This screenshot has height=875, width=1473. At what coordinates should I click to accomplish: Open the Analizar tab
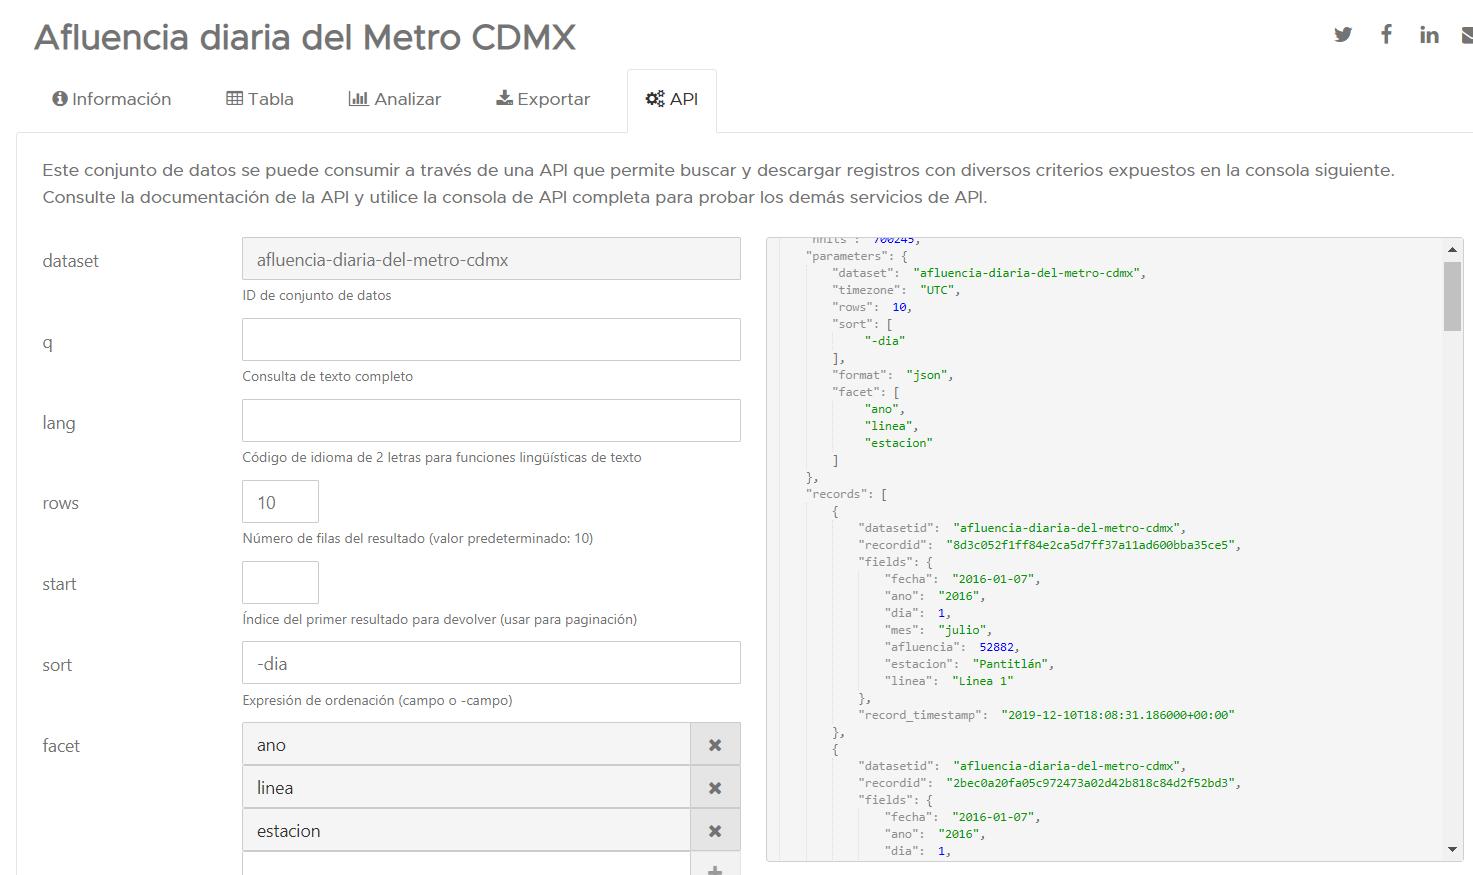tap(395, 99)
